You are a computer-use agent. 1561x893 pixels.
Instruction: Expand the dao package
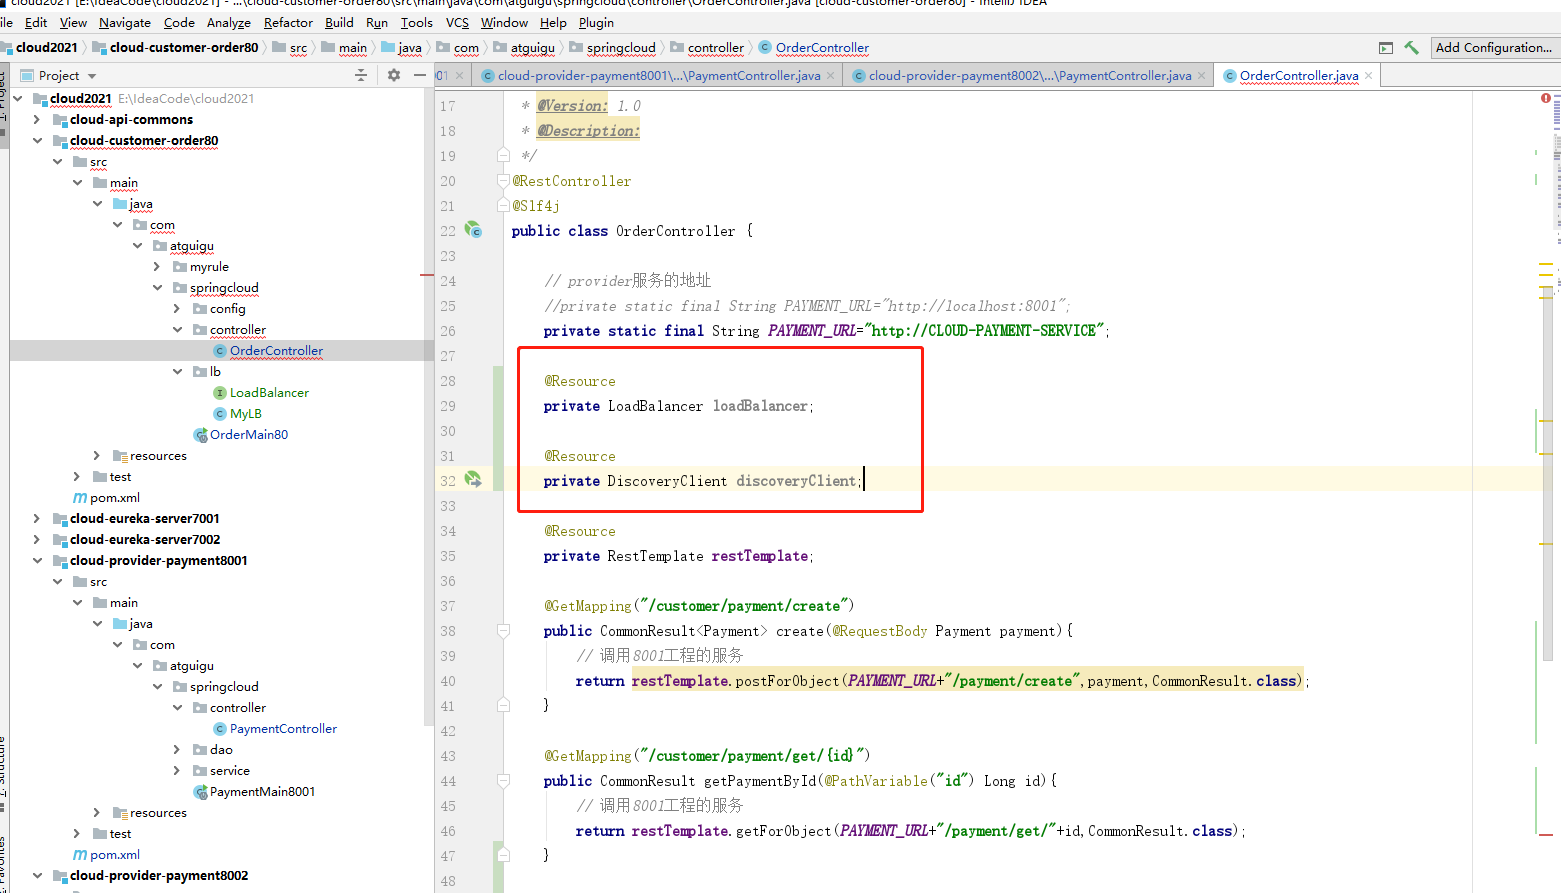[177, 750]
